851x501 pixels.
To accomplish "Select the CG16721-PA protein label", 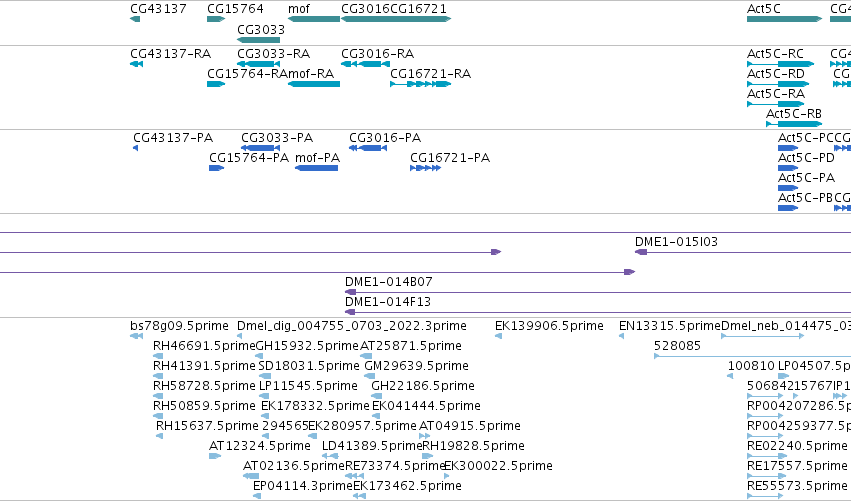I will pos(450,158).
